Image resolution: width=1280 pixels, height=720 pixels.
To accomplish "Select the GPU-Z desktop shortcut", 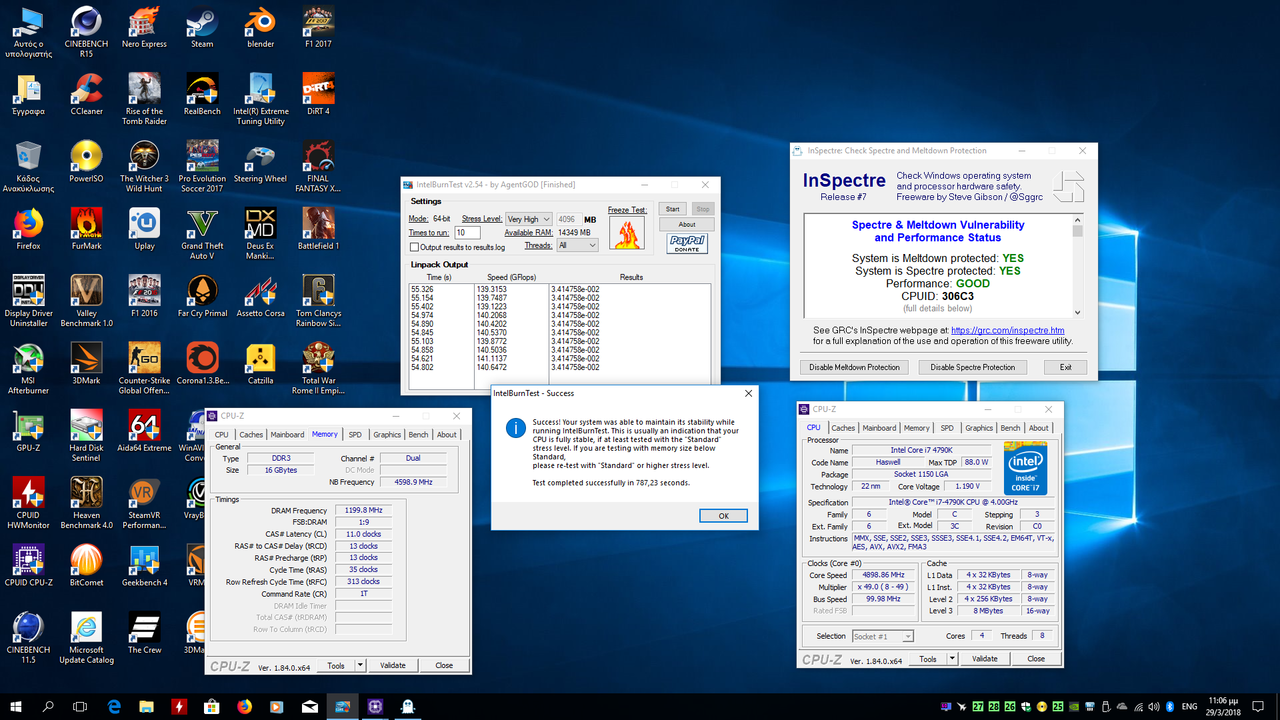I will [28, 429].
